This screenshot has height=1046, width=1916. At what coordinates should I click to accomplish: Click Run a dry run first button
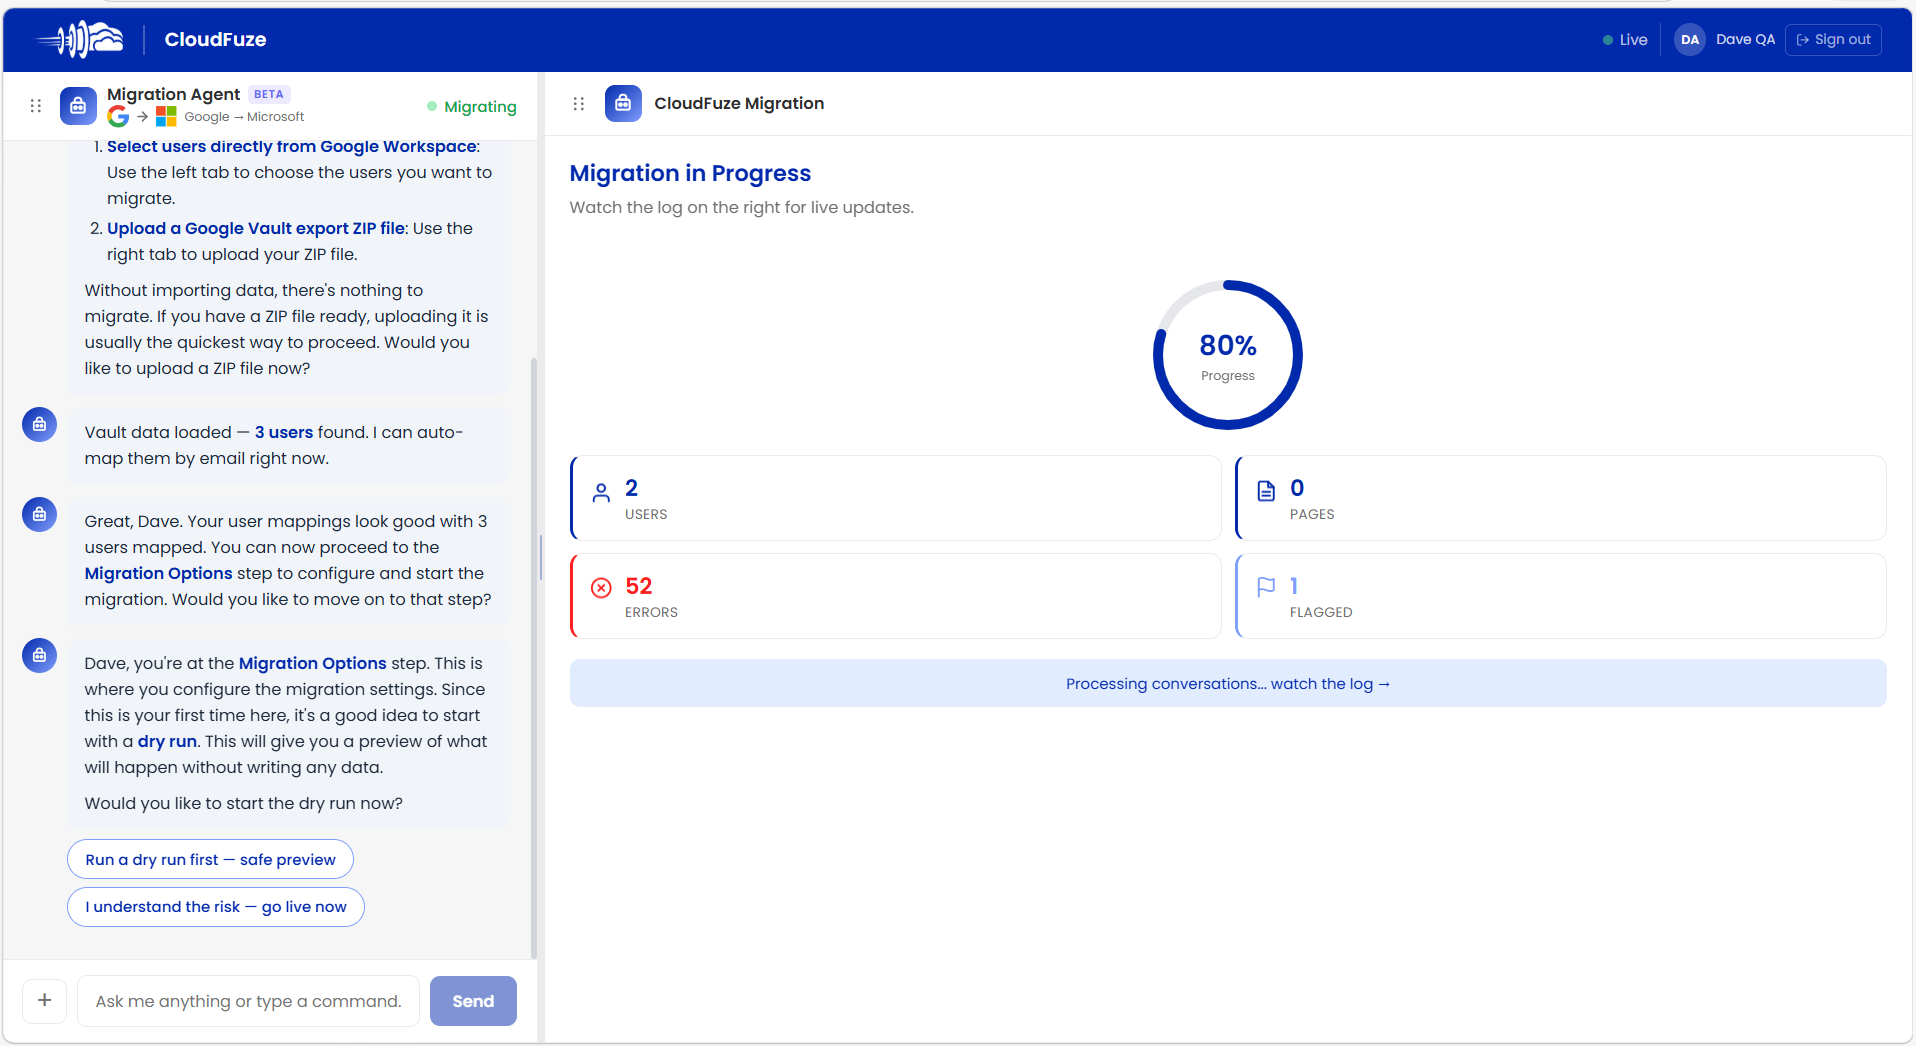tap(210, 860)
